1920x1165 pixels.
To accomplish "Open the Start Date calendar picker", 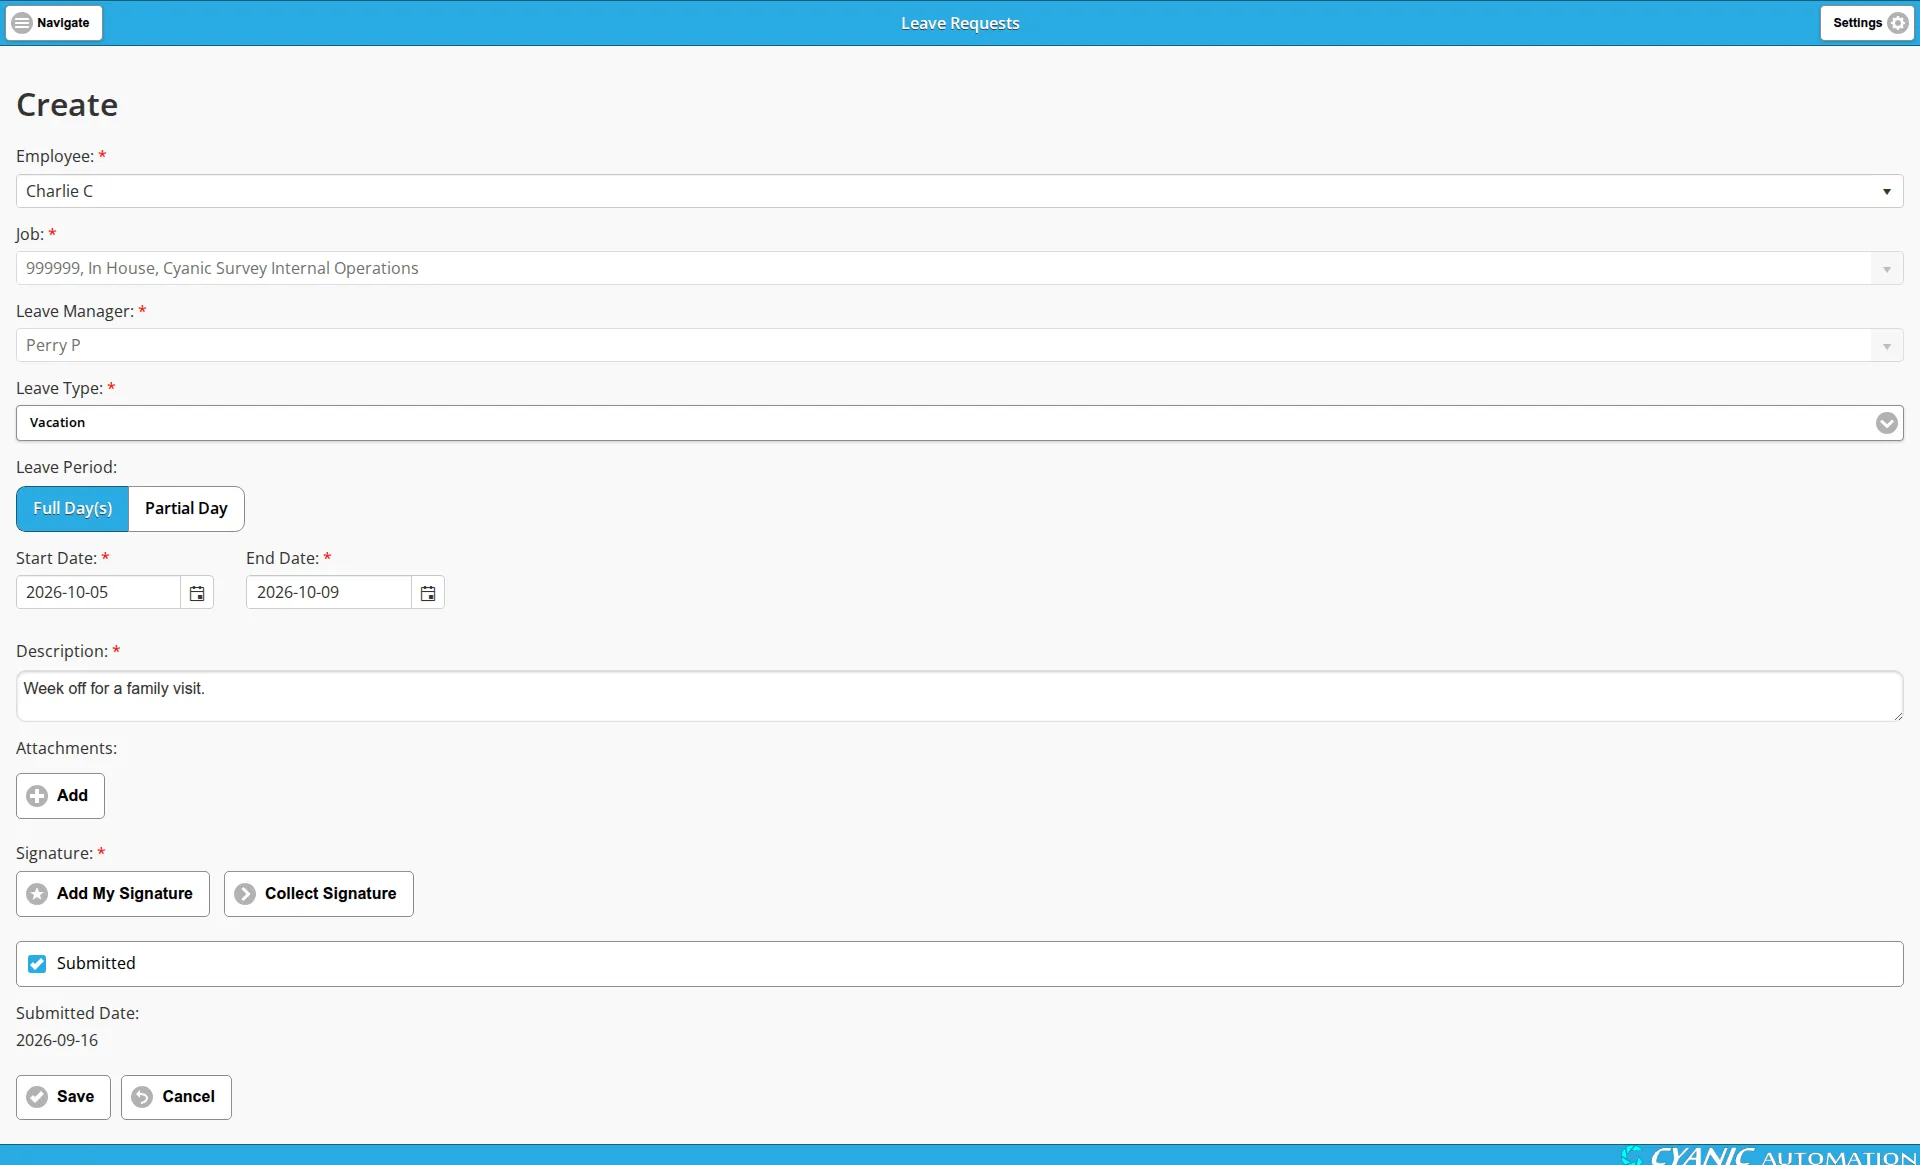I will (197, 593).
